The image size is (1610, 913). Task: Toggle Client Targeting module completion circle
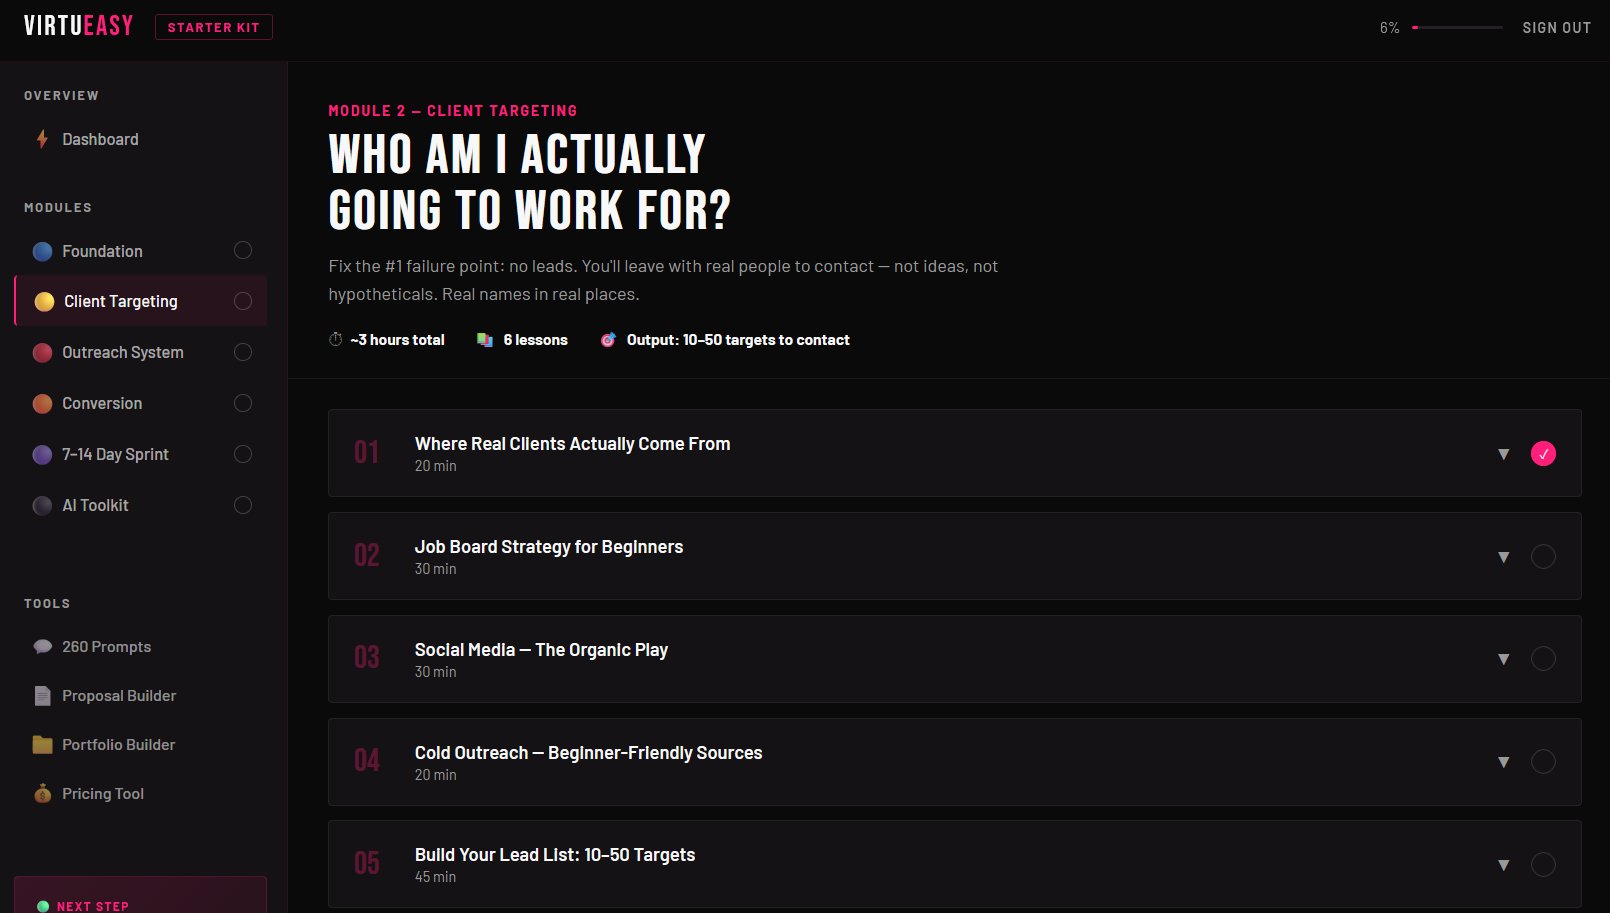[243, 301]
